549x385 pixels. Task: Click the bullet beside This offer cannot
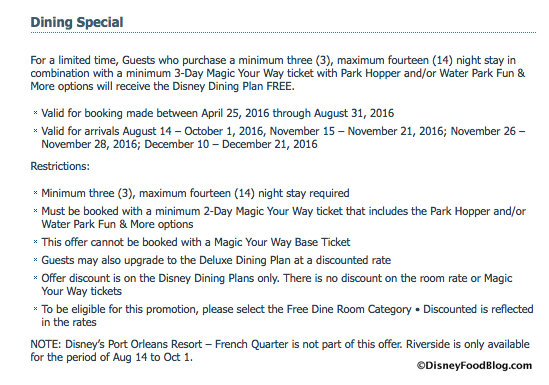pyautogui.click(x=35, y=242)
